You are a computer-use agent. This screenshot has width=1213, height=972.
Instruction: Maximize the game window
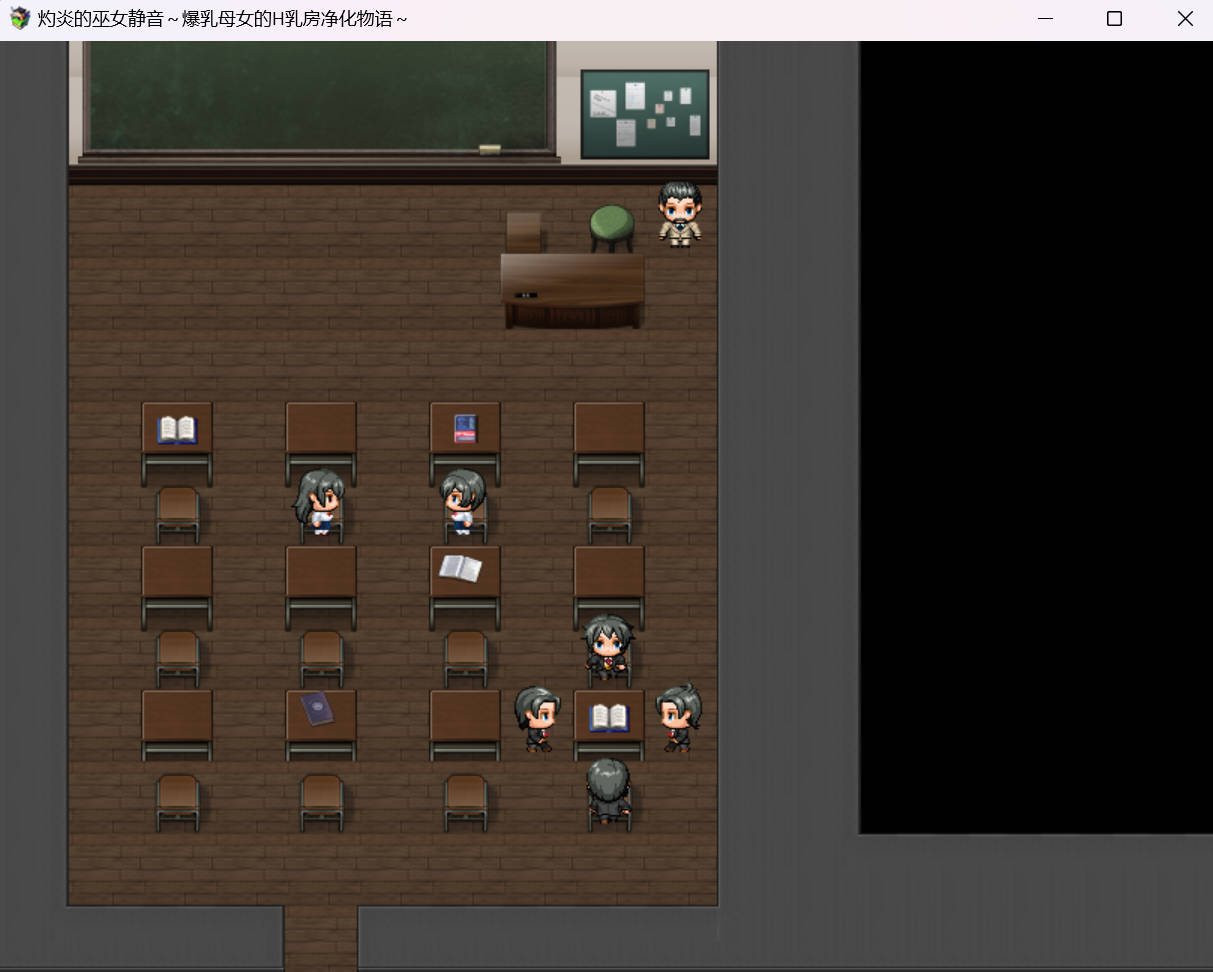pos(1114,19)
